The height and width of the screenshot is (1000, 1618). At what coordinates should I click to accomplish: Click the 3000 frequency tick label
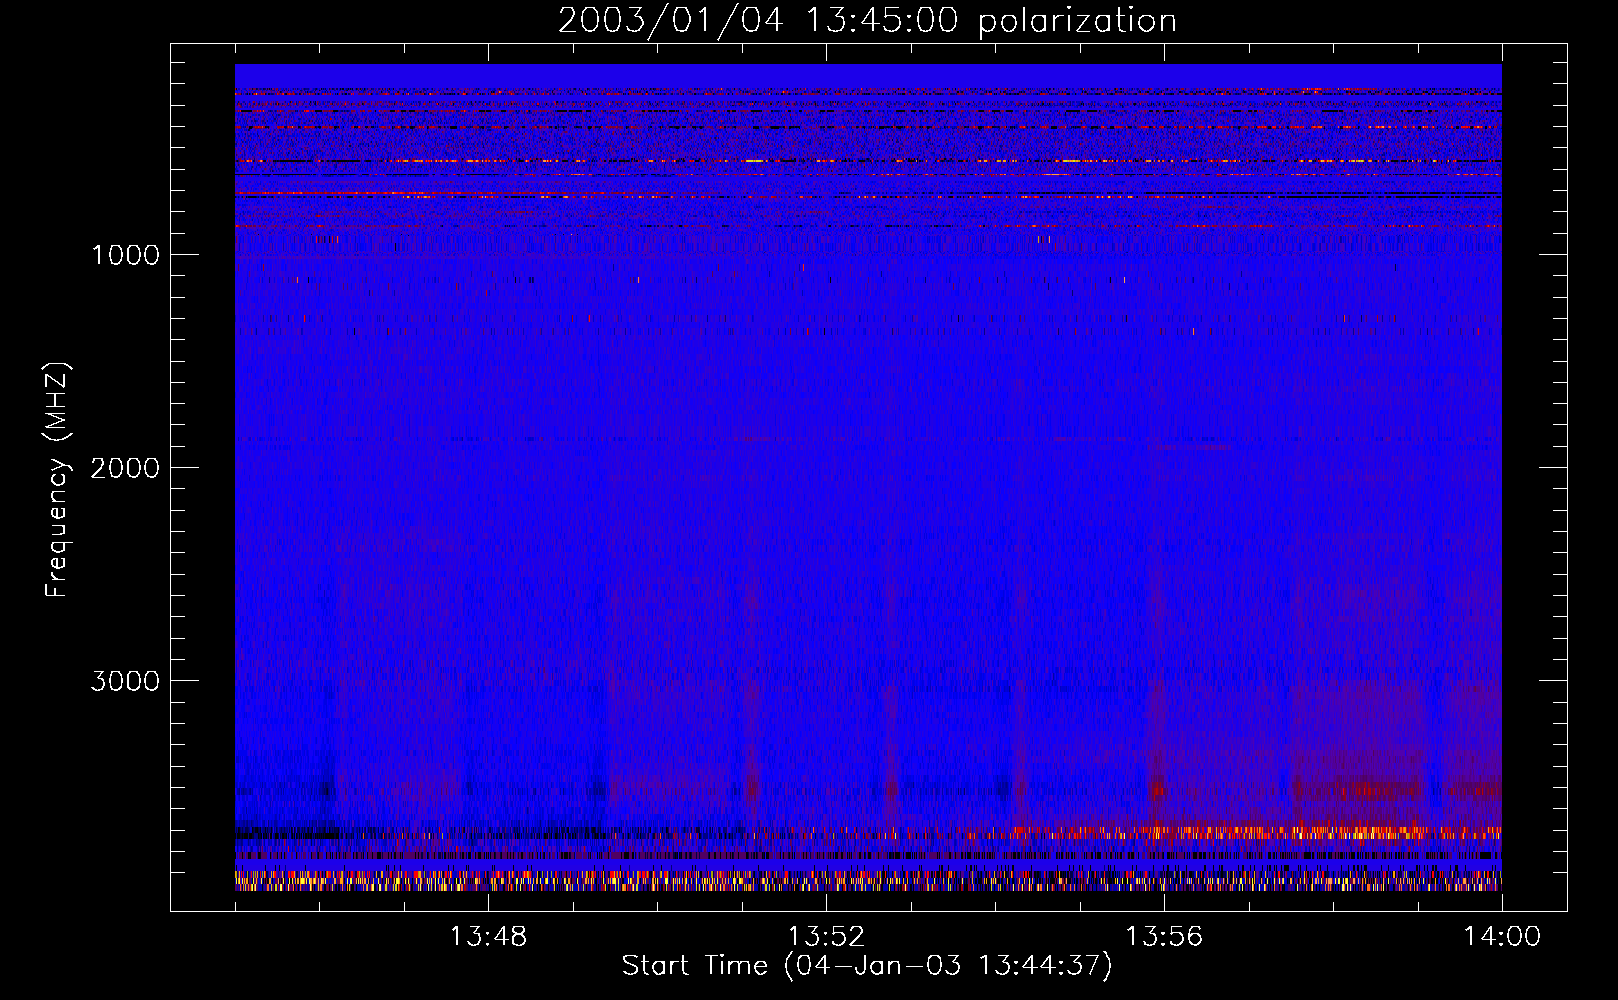pyautogui.click(x=125, y=681)
